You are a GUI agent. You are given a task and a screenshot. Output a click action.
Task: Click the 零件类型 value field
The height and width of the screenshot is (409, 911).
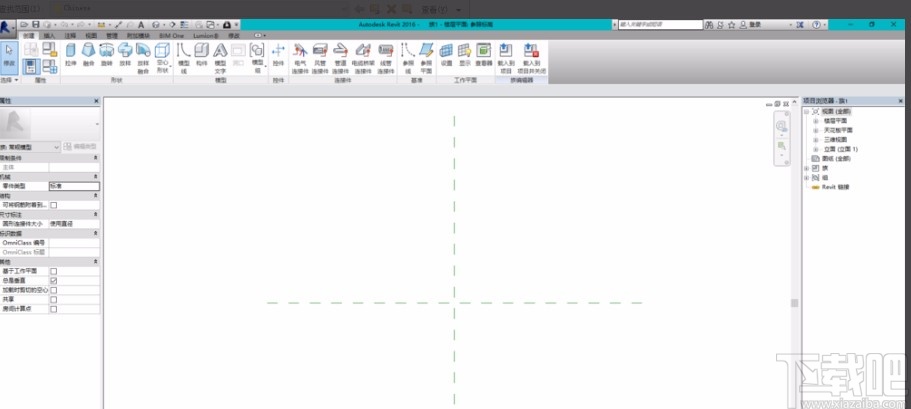tap(74, 186)
